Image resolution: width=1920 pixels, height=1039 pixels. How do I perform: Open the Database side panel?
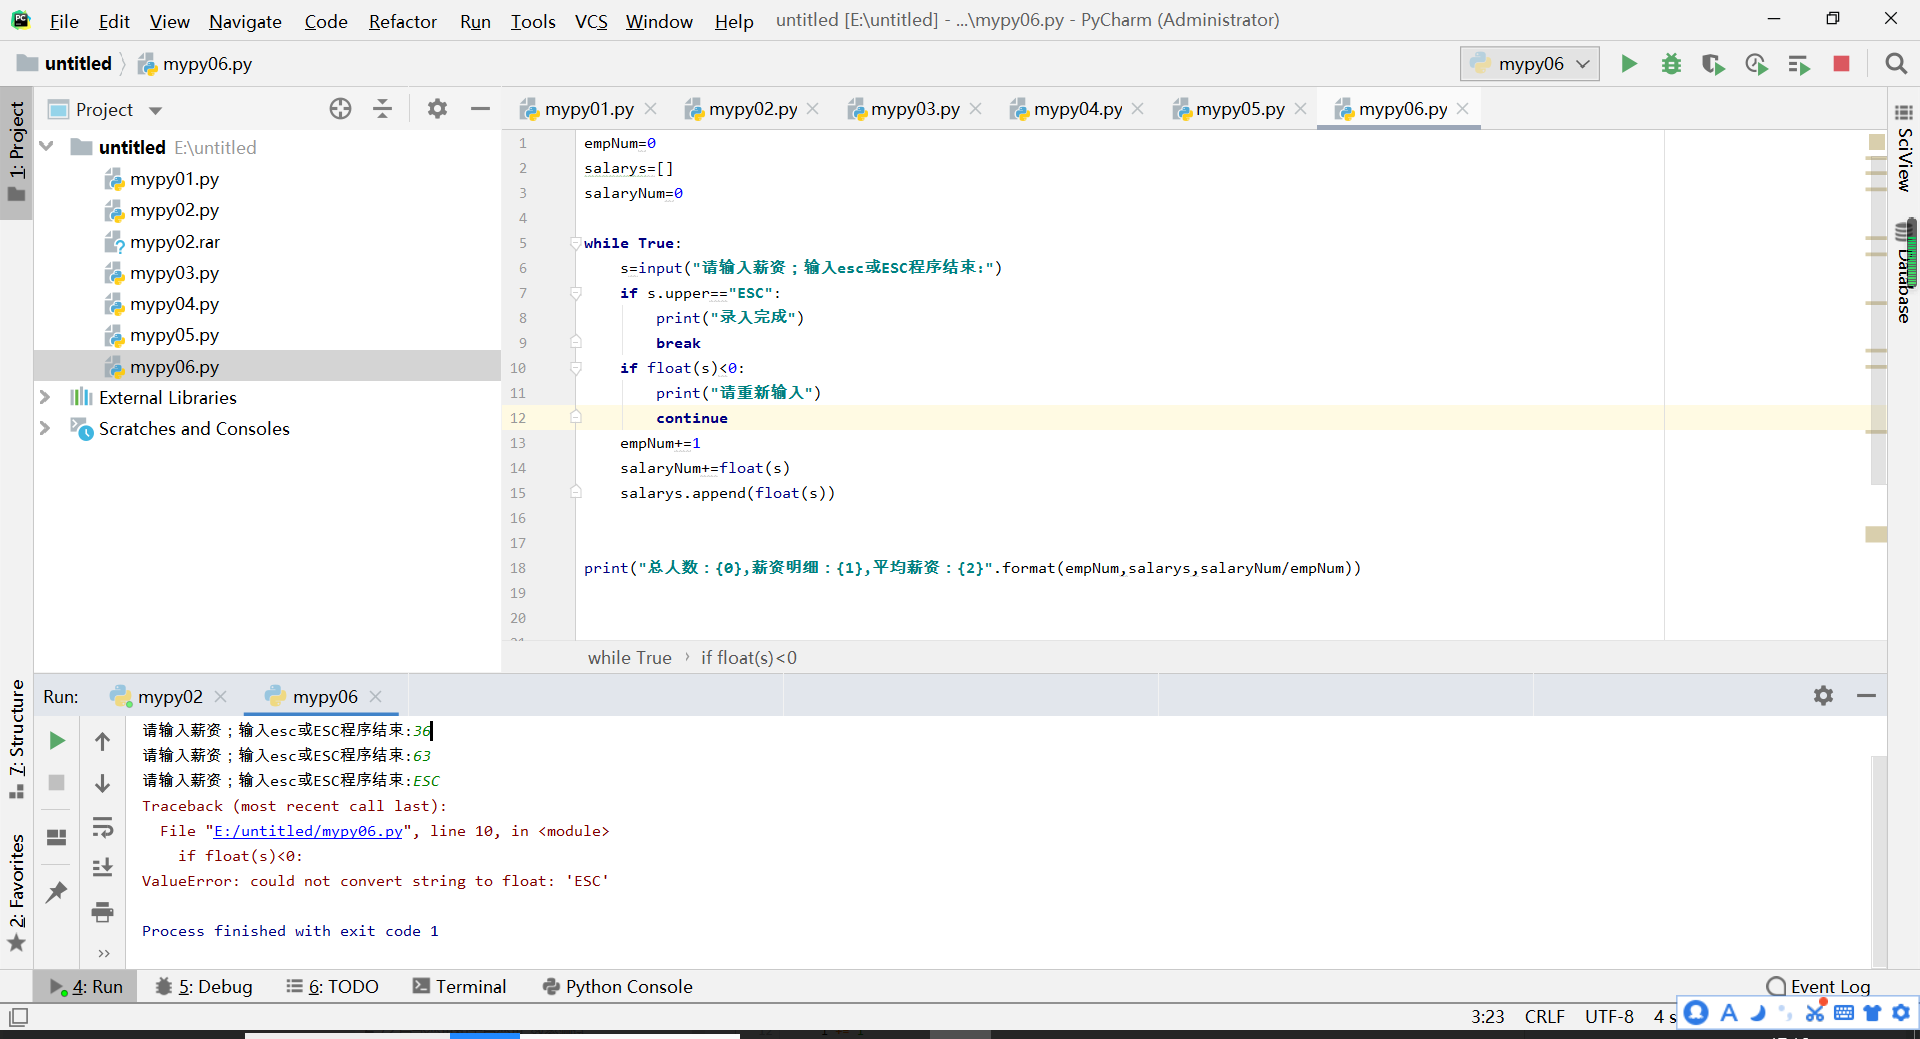[x=1904, y=272]
